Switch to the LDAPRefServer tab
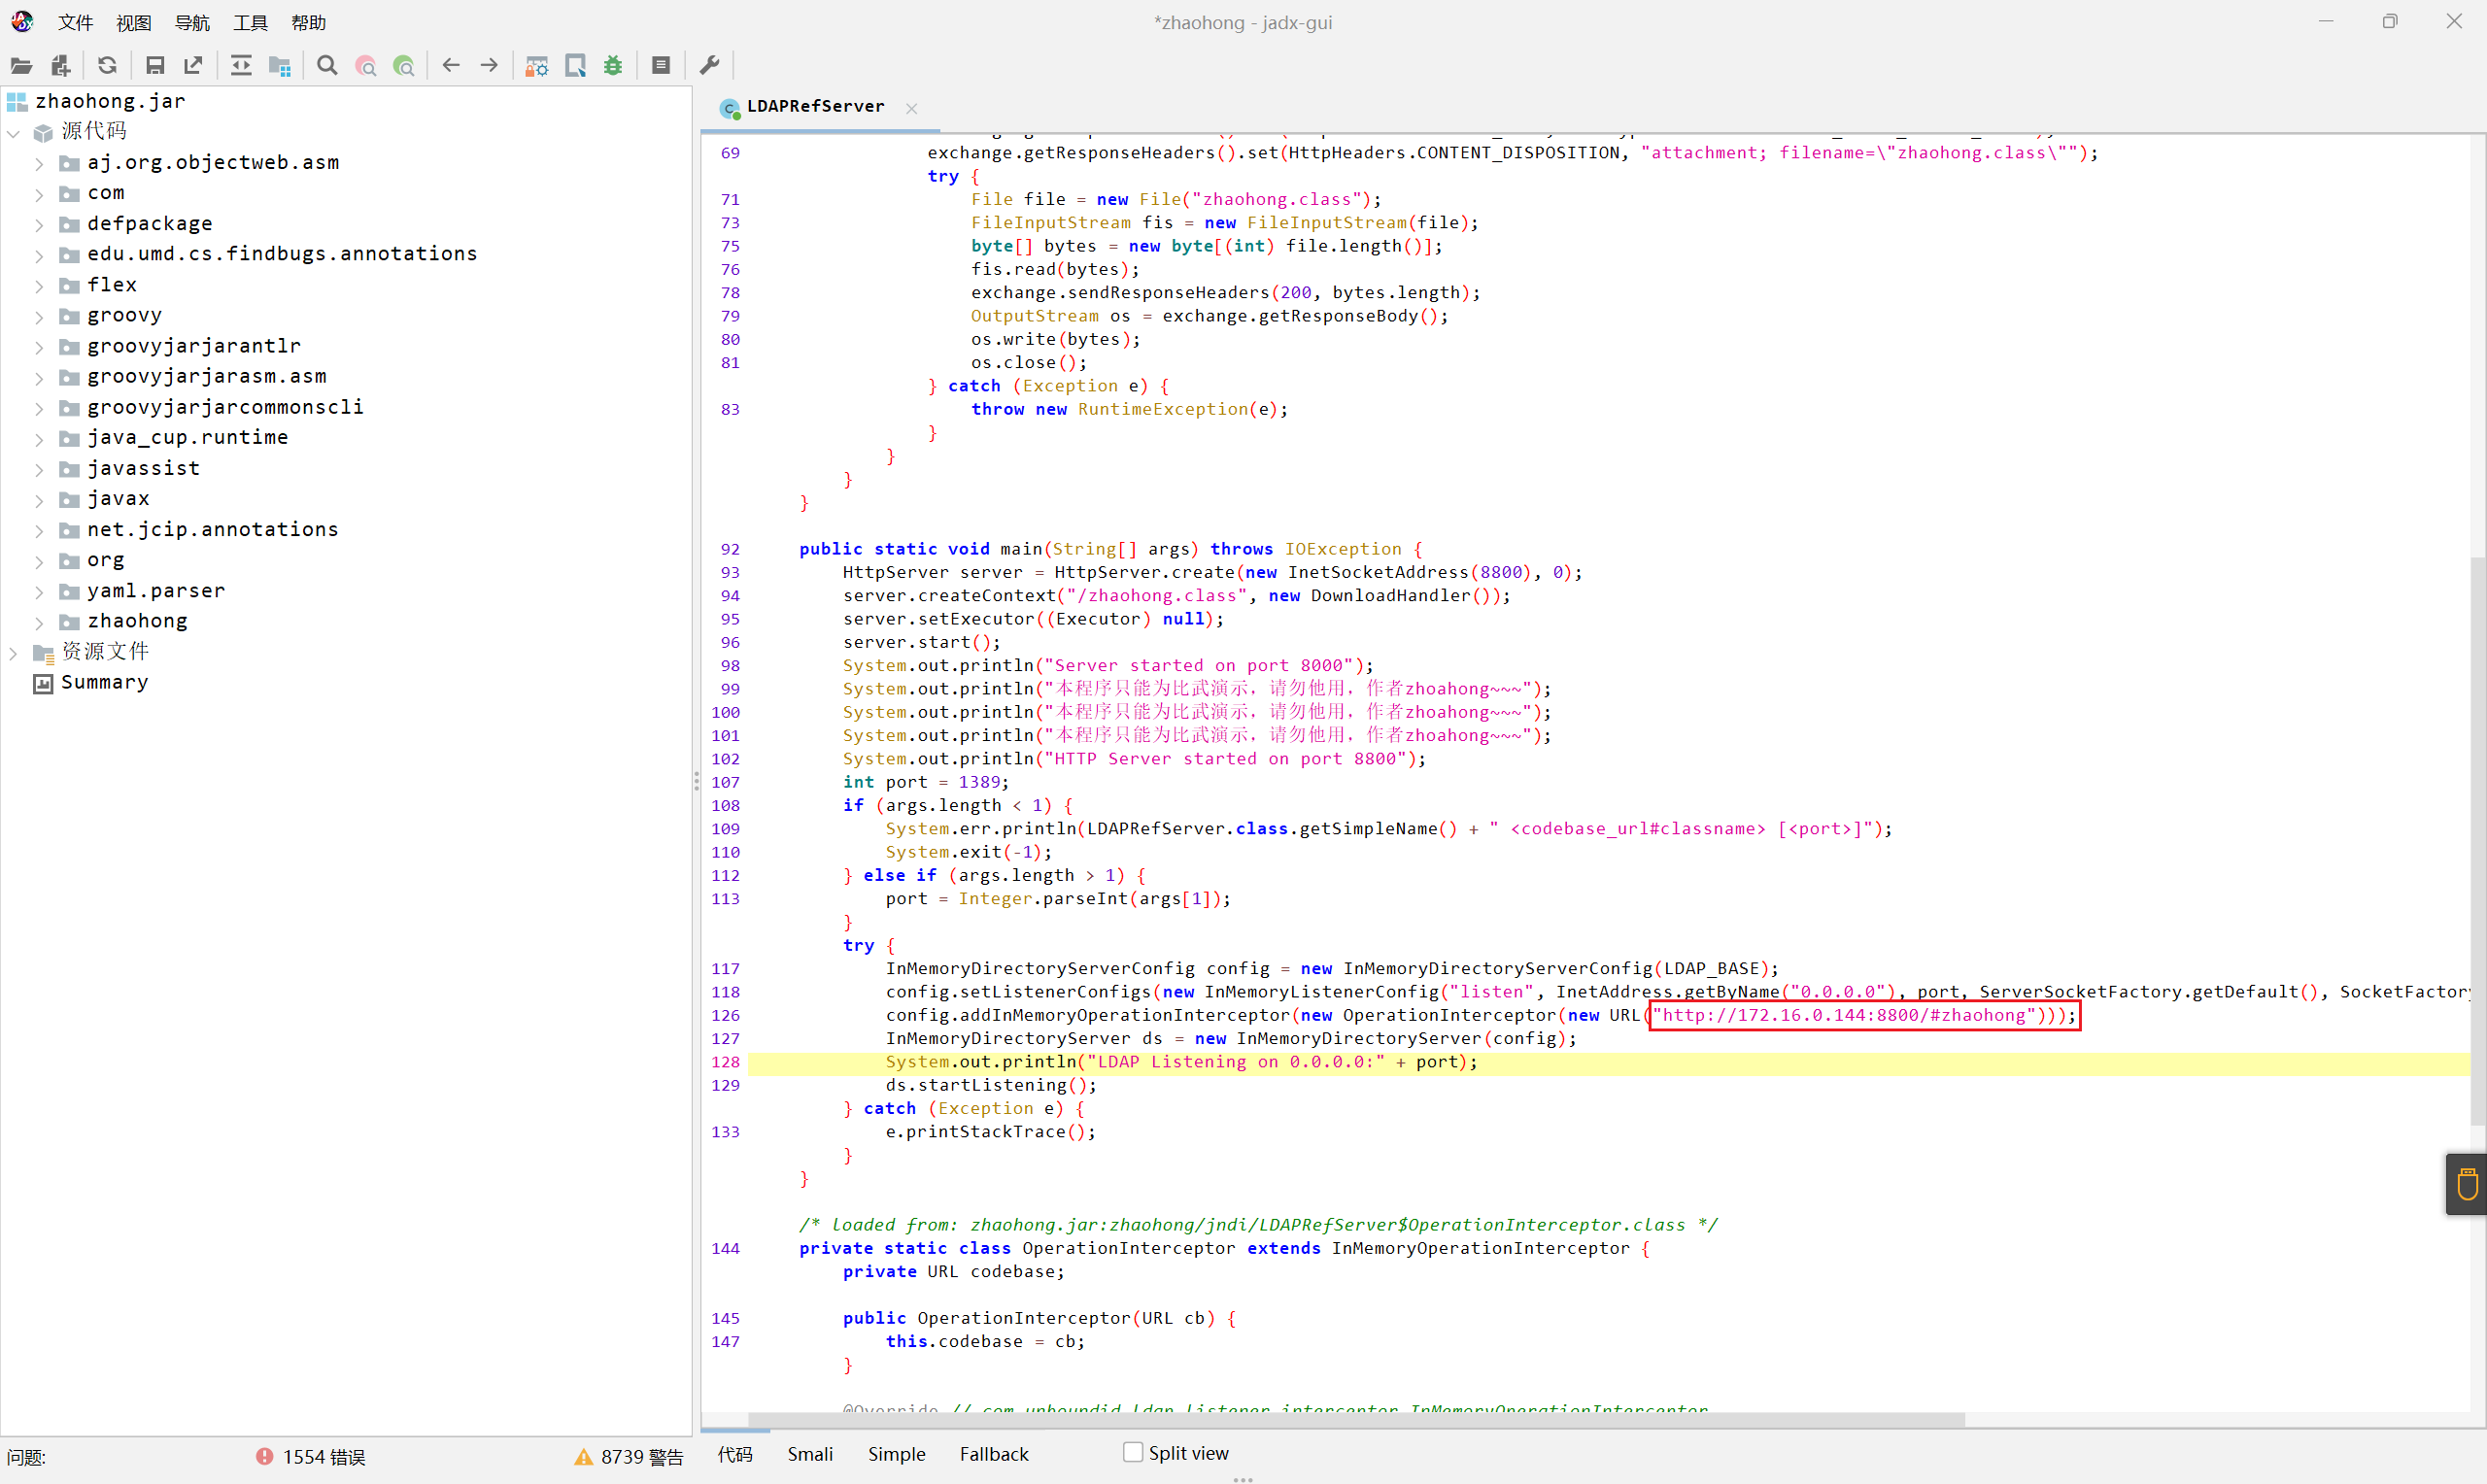Image resolution: width=2487 pixels, height=1484 pixels. 815,106
